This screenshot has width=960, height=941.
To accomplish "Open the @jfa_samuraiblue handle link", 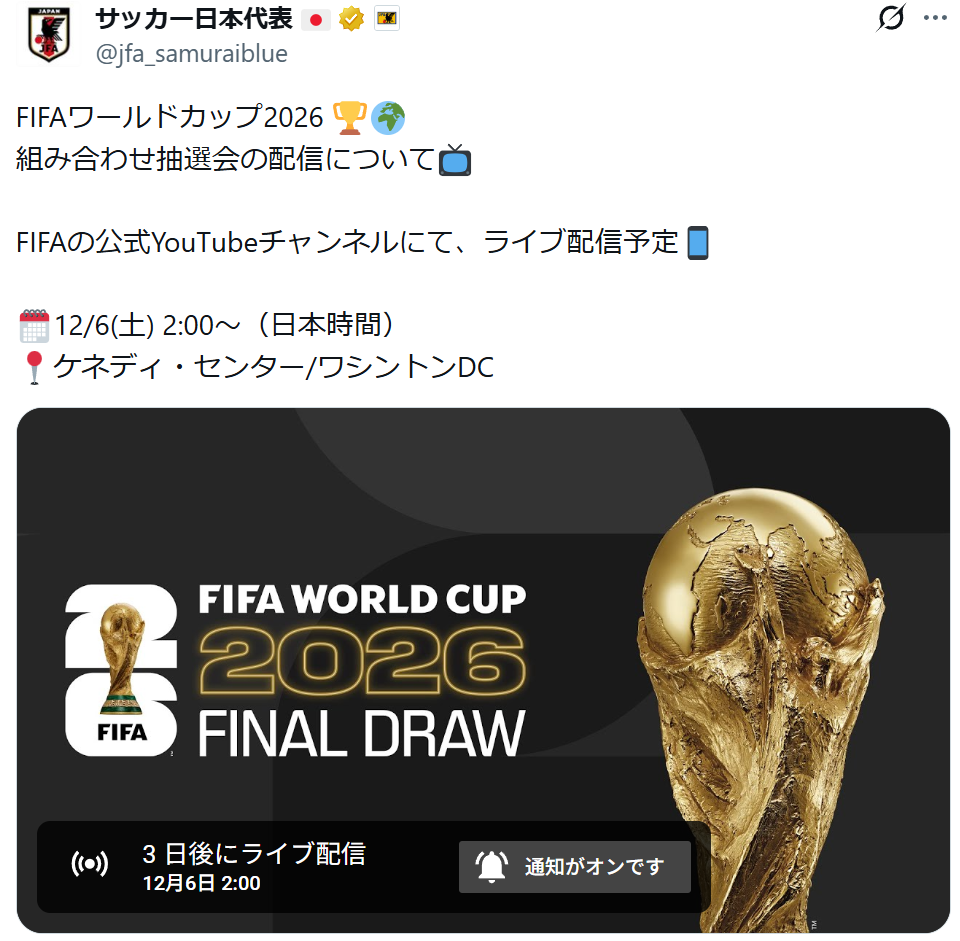I will tap(192, 54).
